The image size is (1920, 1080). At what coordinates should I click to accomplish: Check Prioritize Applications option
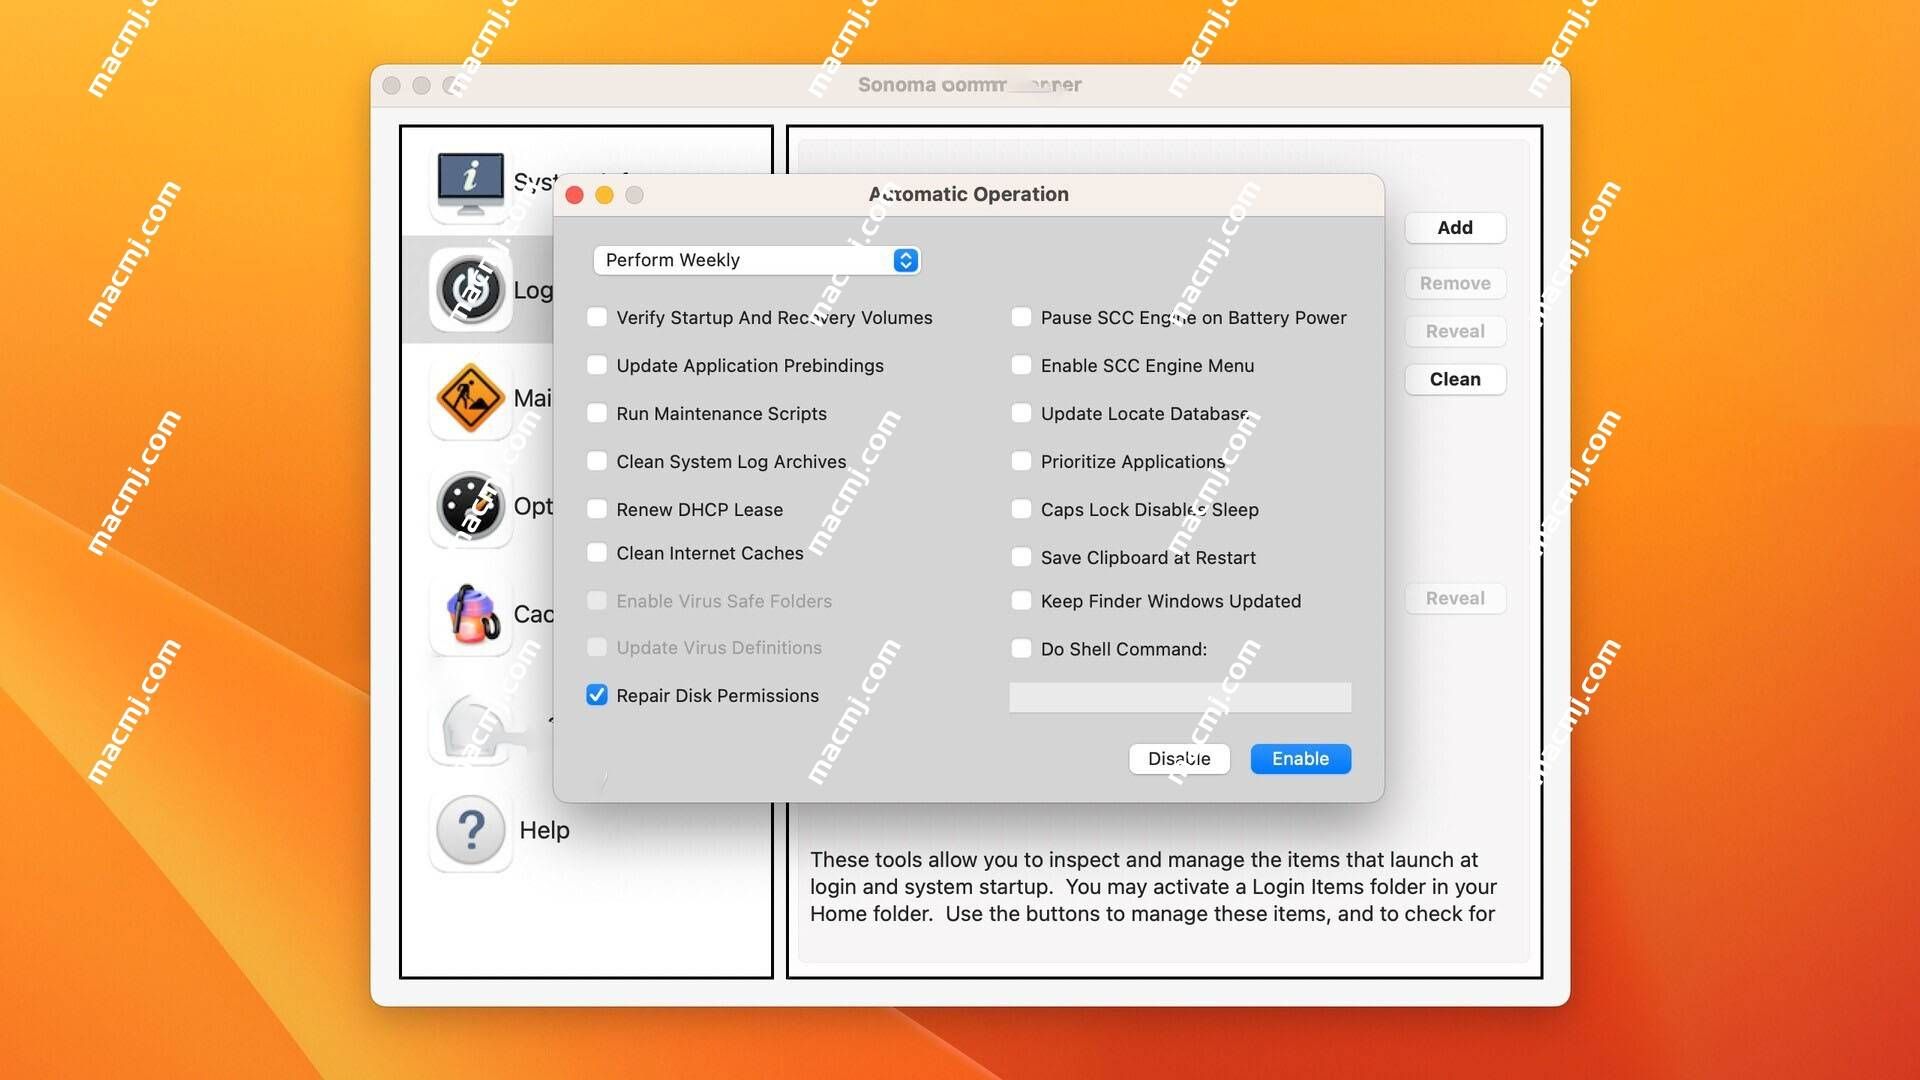point(1021,461)
